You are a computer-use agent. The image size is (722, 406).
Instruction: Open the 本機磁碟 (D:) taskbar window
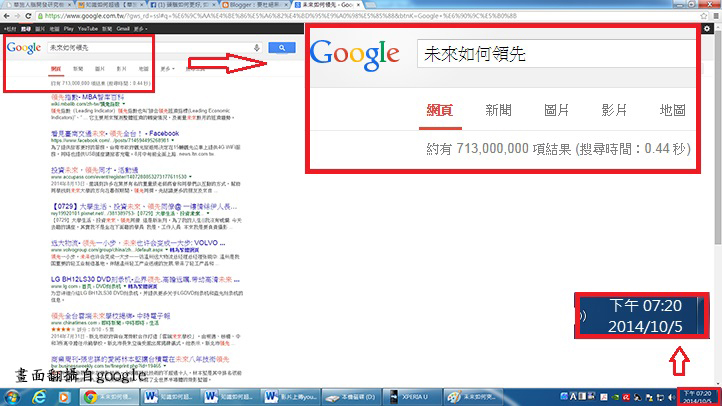click(x=351, y=396)
